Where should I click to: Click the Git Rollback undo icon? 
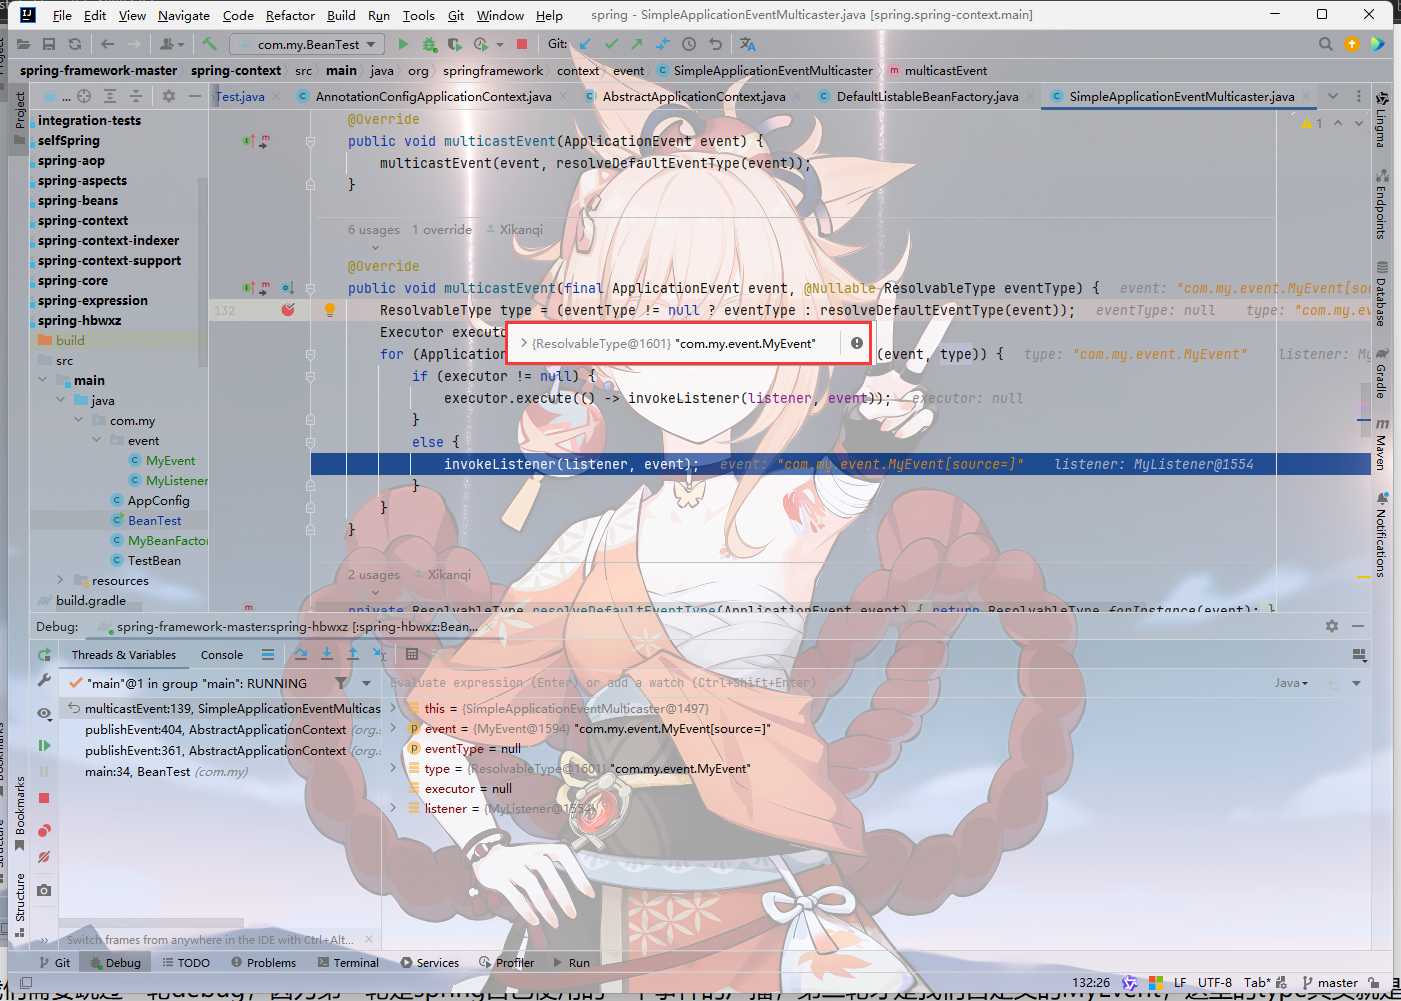coord(715,44)
